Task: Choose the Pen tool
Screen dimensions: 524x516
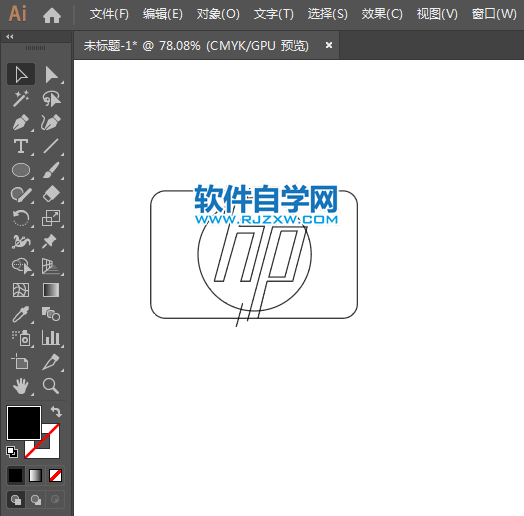Action: 21,123
